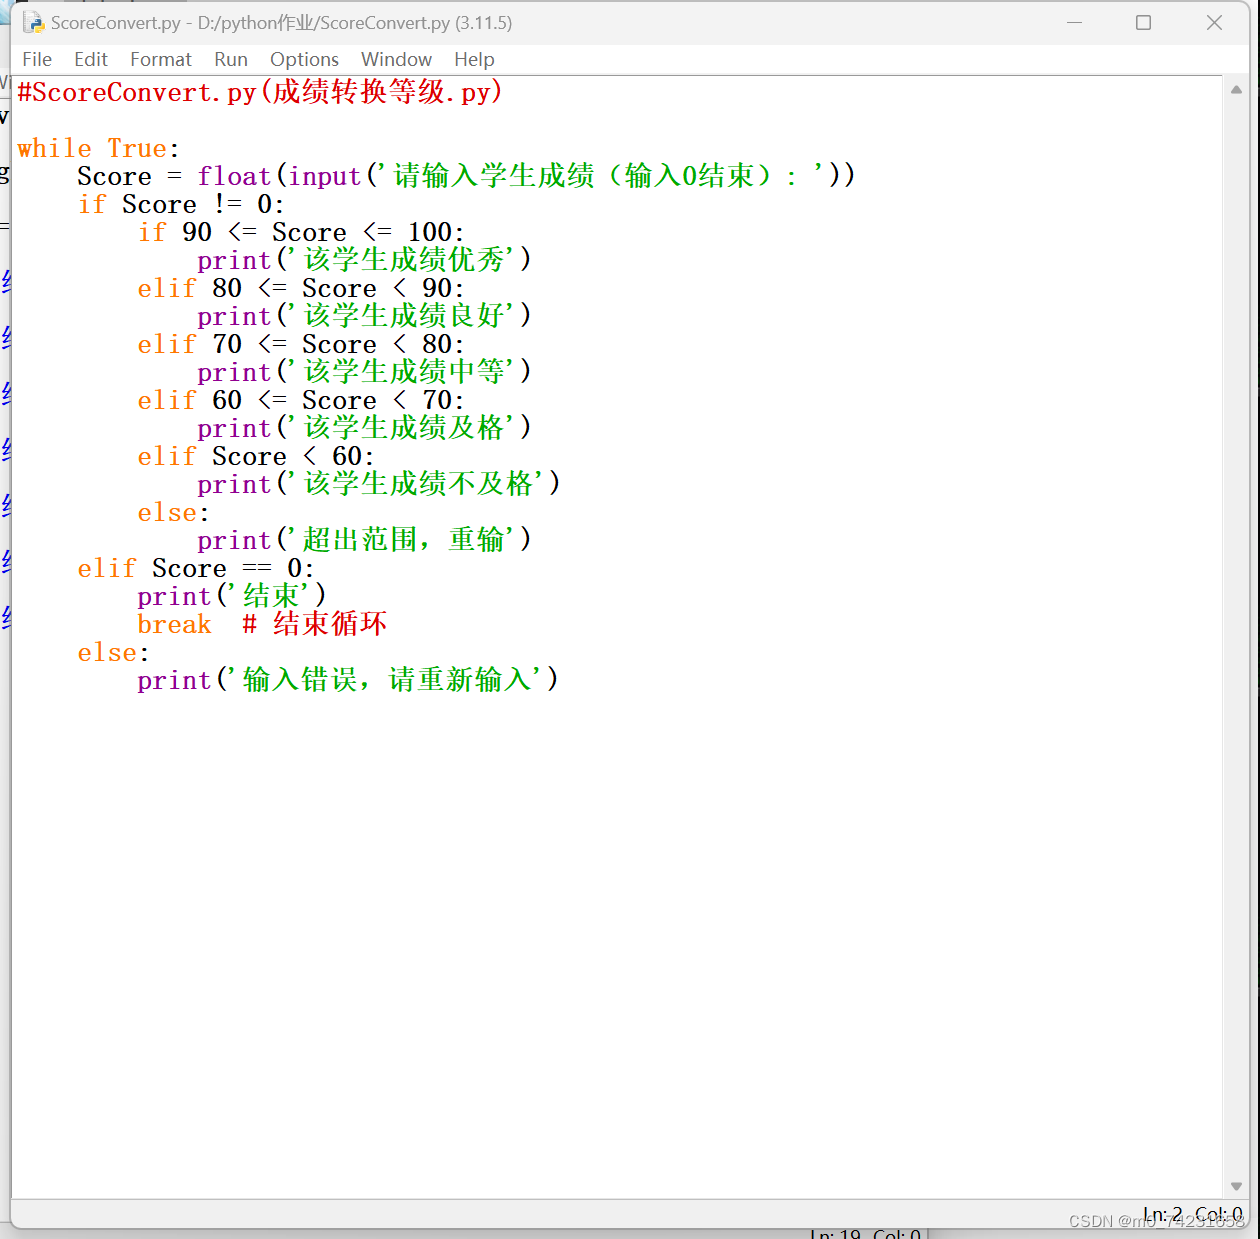Click the empty editor area below the code

(x=600, y=900)
